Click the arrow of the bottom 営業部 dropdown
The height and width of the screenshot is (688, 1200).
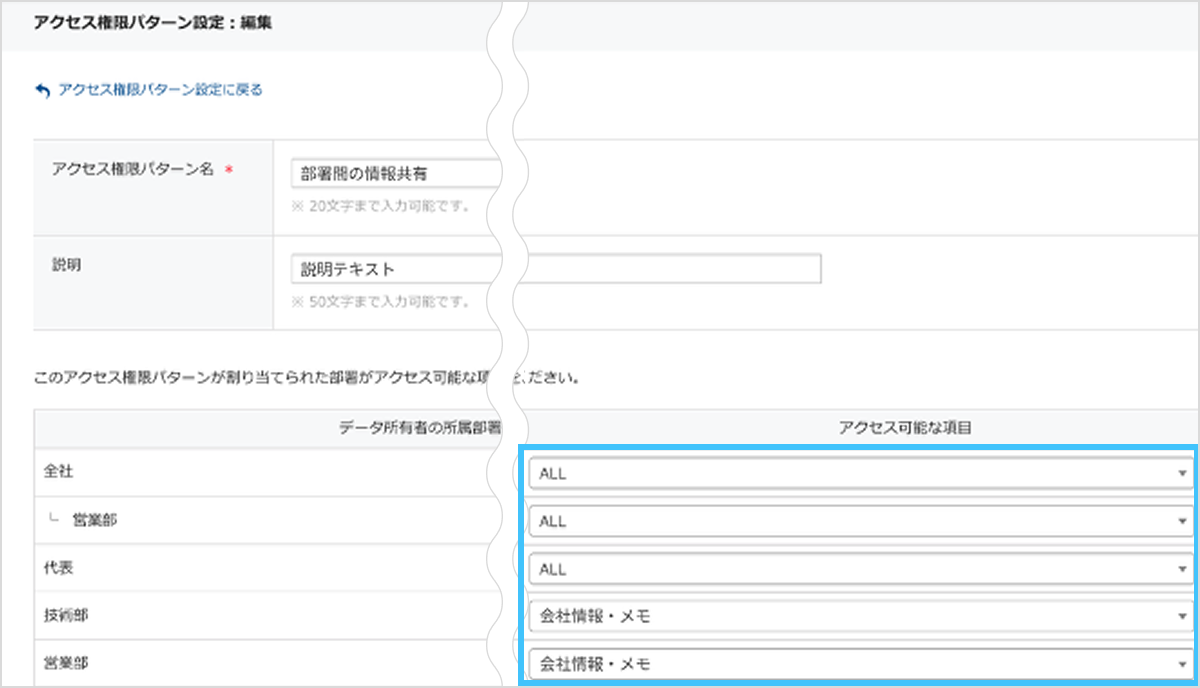point(1182,664)
